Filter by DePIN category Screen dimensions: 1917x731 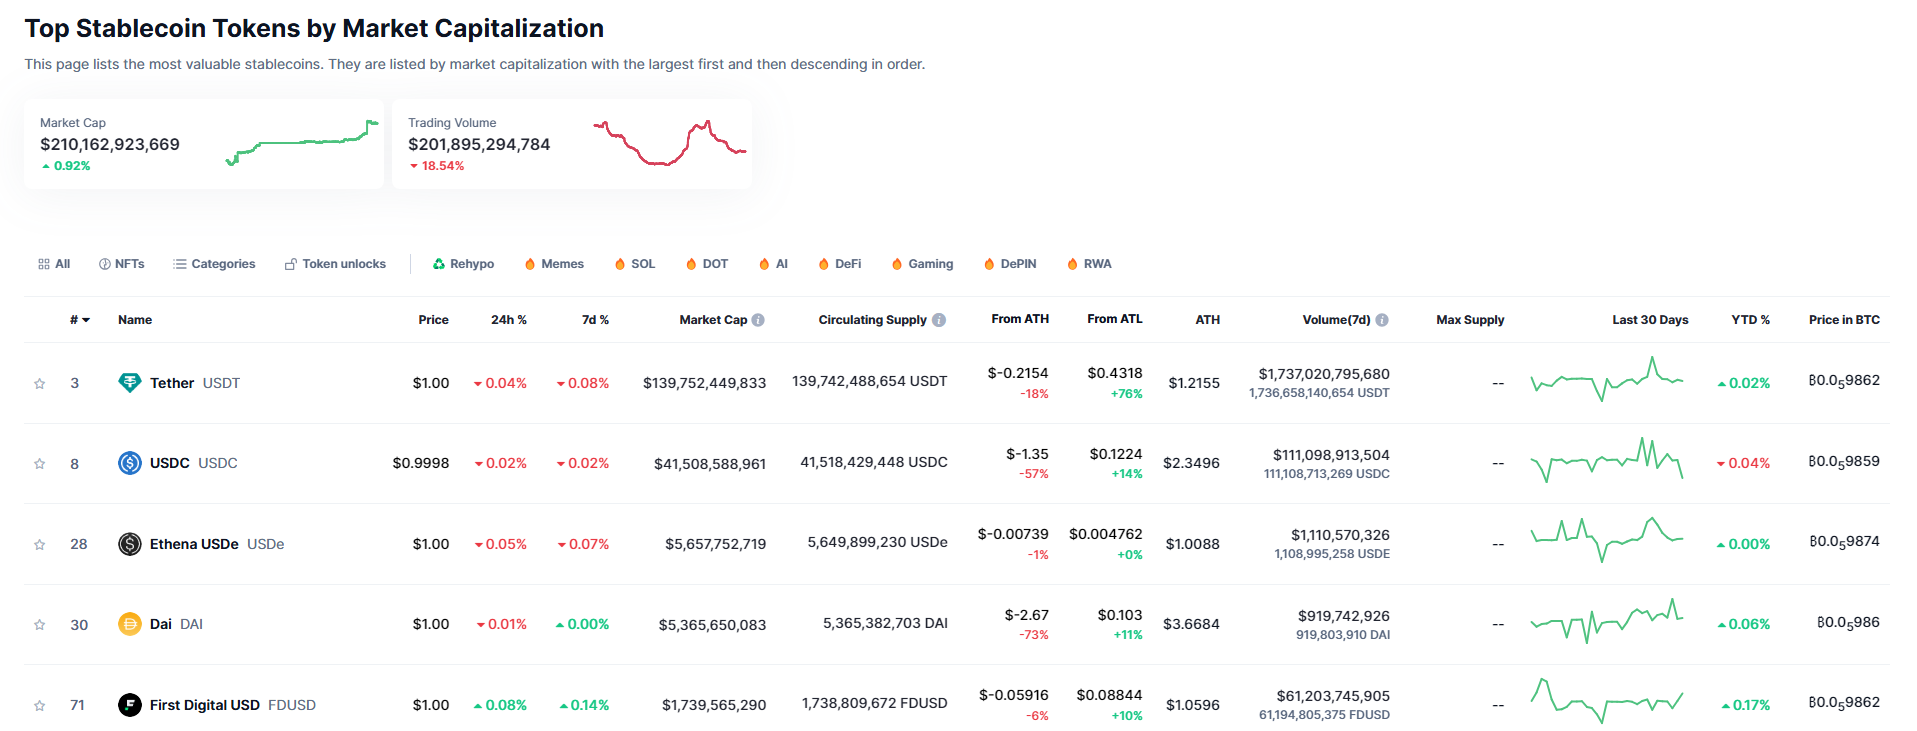click(1010, 264)
